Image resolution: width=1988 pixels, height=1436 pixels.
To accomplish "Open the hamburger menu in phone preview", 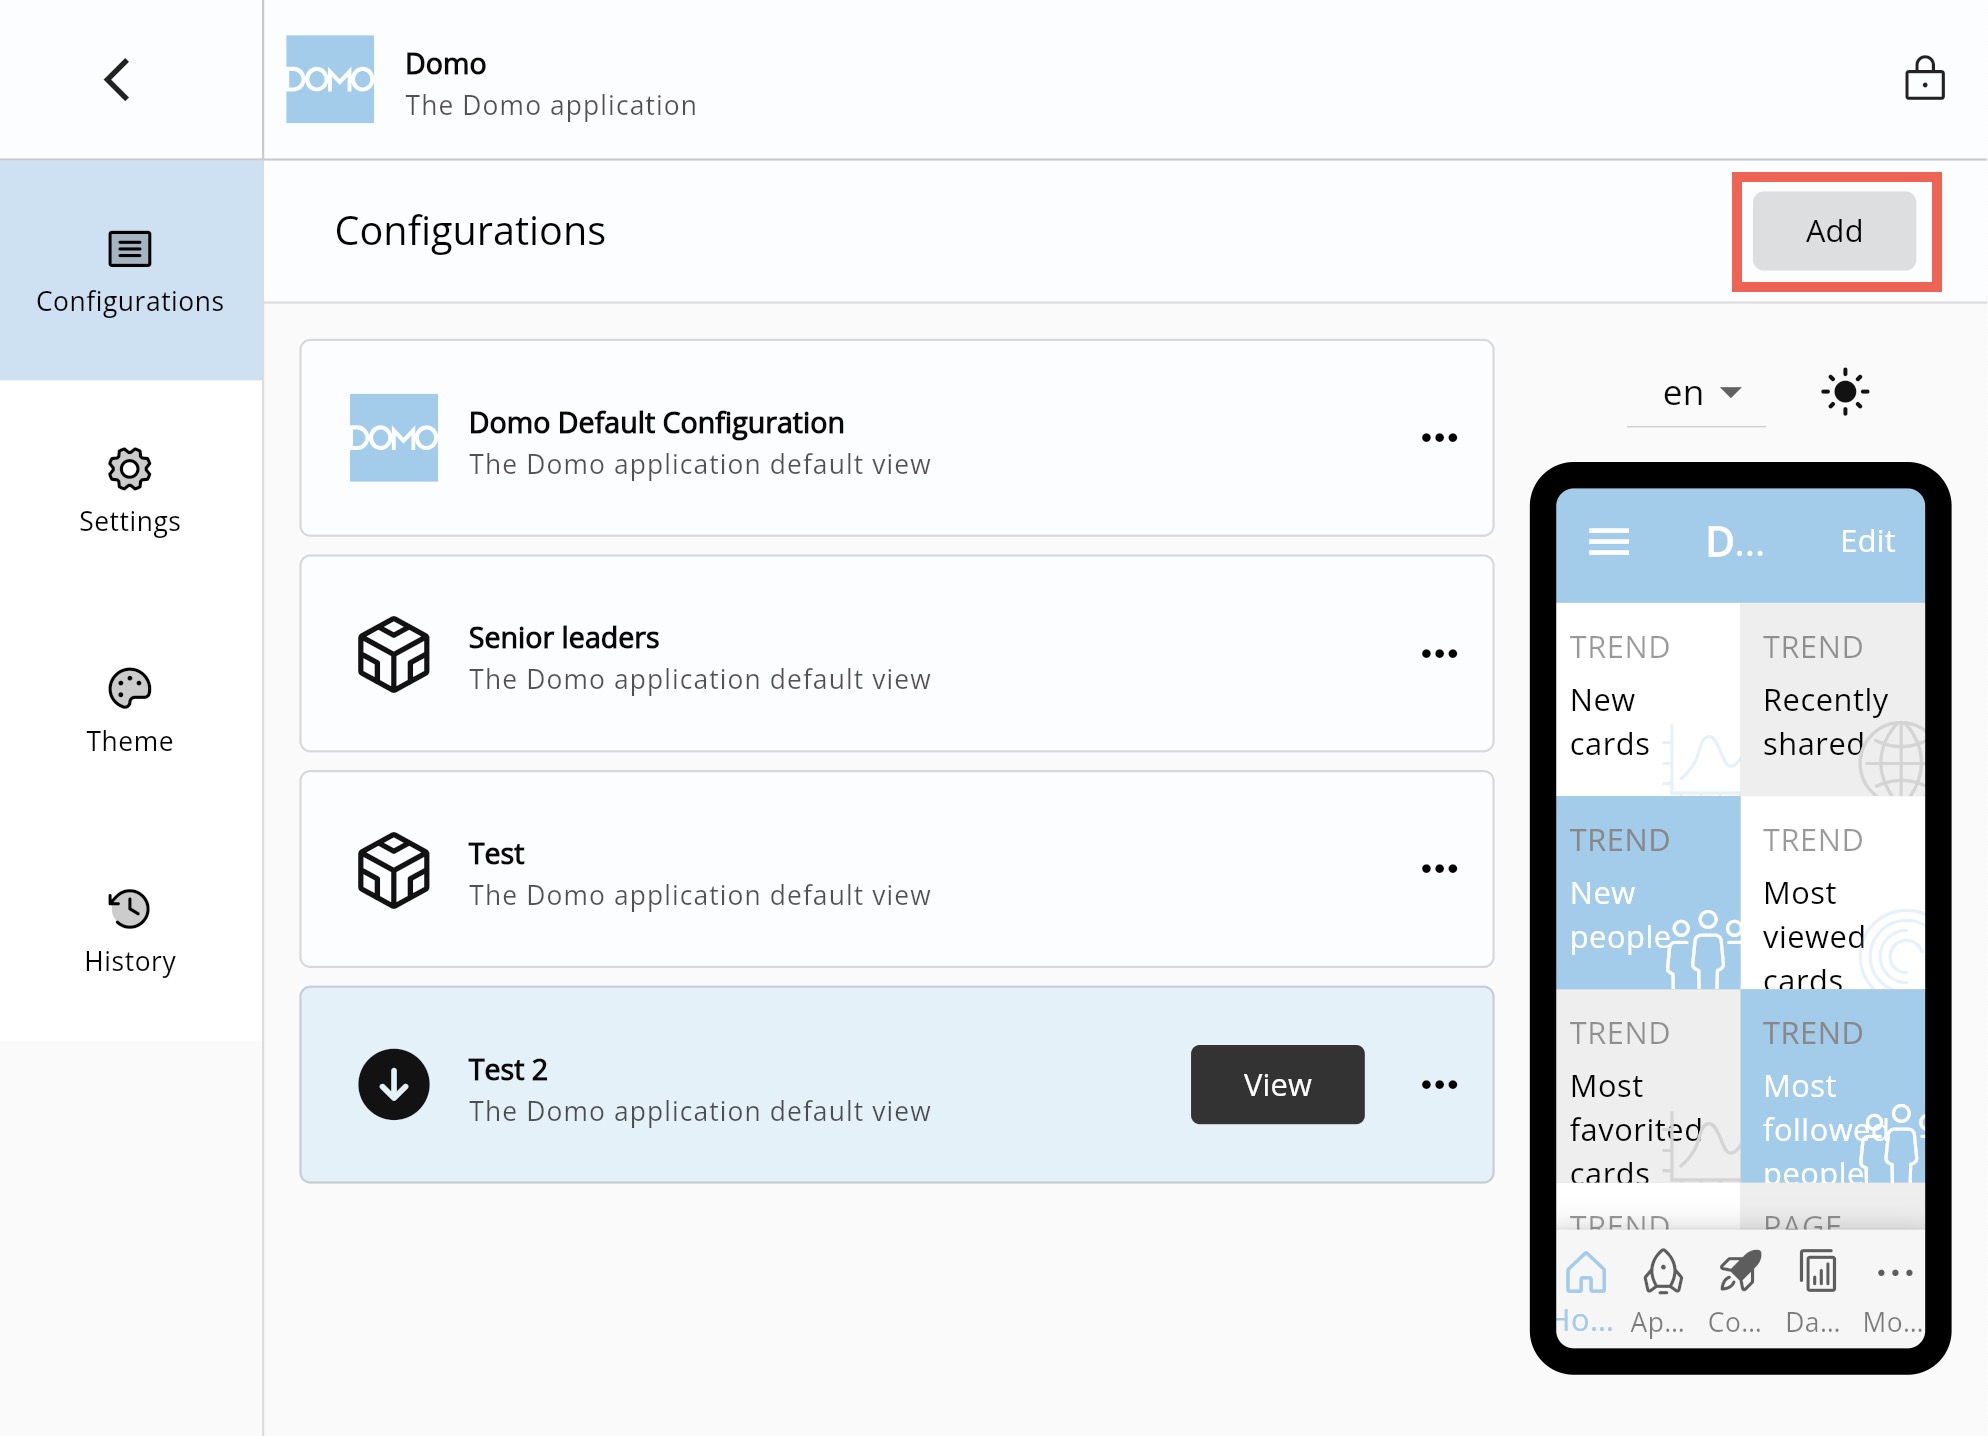I will [1609, 541].
